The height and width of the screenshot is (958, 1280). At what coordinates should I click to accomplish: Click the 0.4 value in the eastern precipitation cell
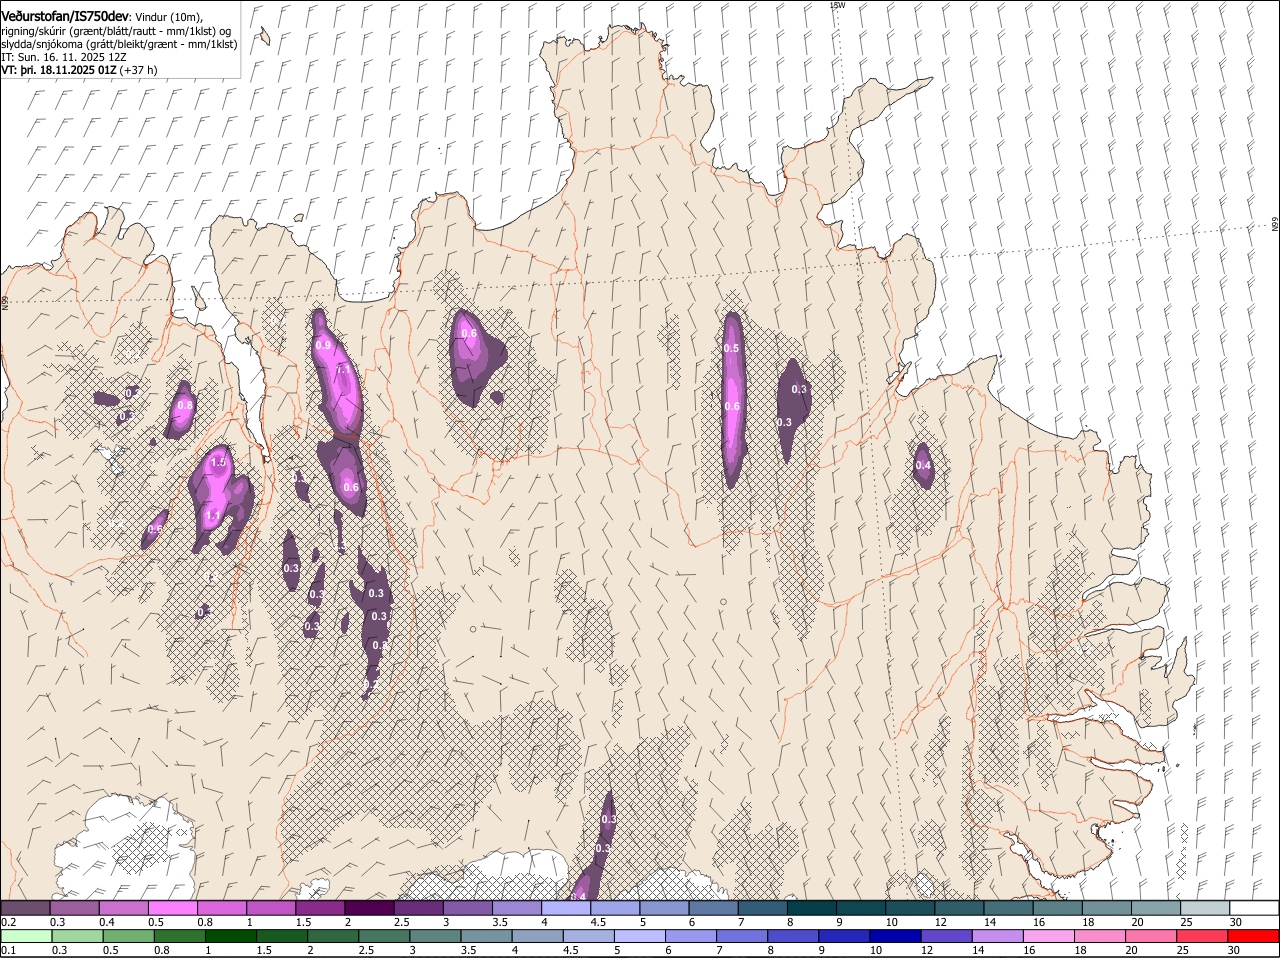tap(923, 465)
